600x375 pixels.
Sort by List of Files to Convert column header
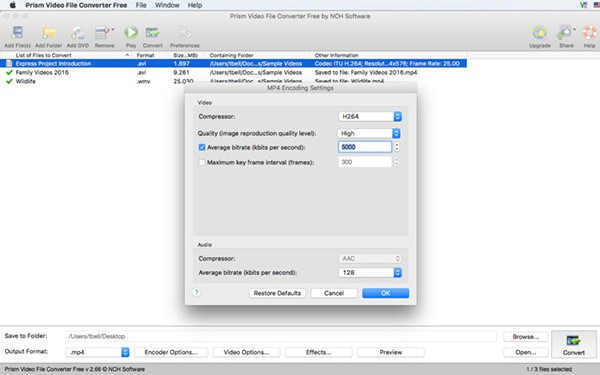point(67,55)
